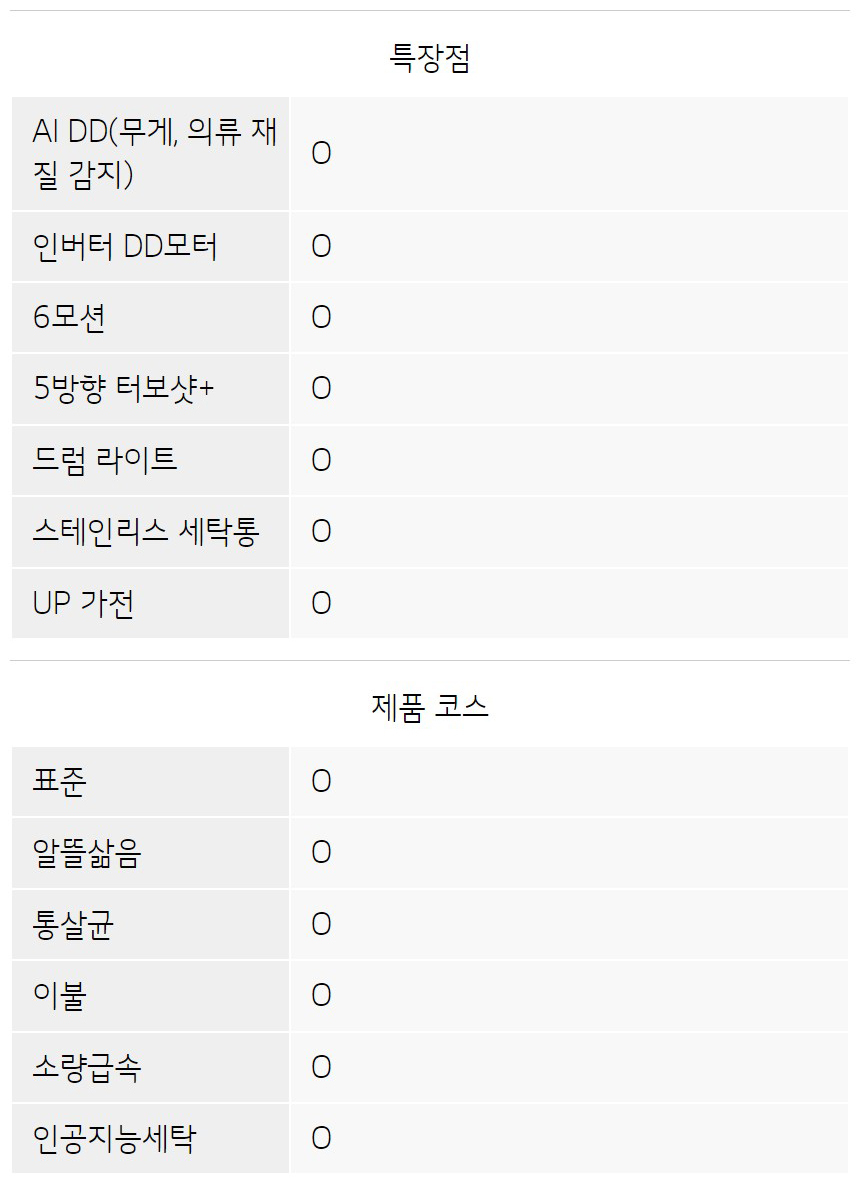This screenshot has height=1182, width=860.
Task: Click the O value beside 표준
Action: pos(321,781)
